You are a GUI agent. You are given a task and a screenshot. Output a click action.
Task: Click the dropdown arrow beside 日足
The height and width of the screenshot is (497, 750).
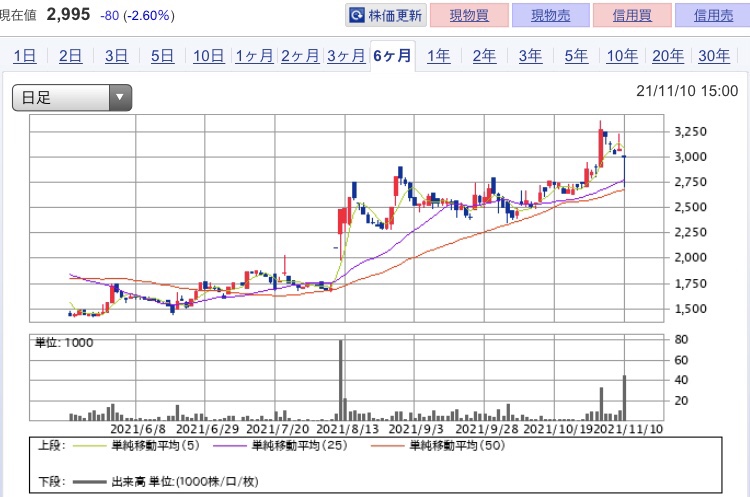click(120, 98)
